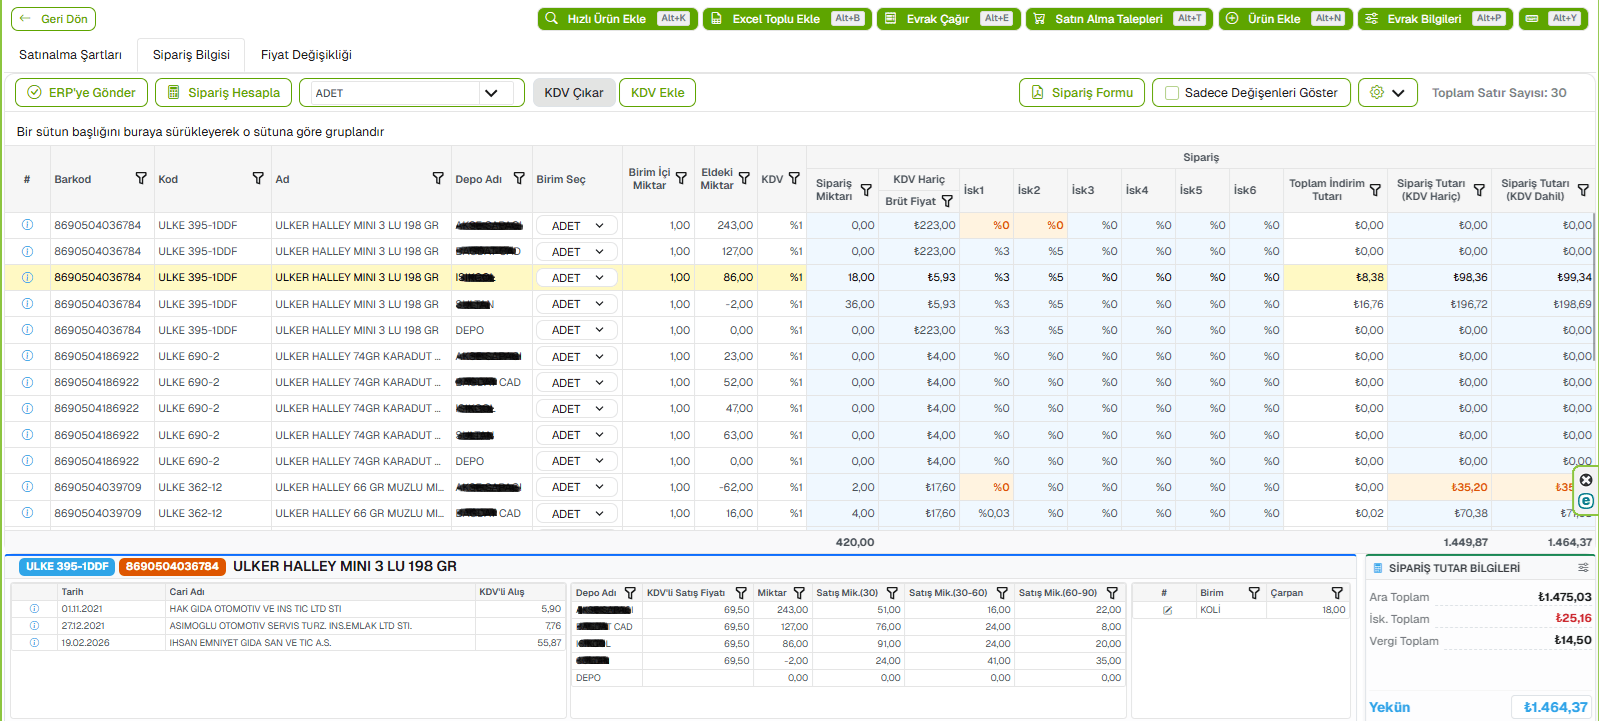Click filter icon on Depo Adı column header

[x=519, y=178]
